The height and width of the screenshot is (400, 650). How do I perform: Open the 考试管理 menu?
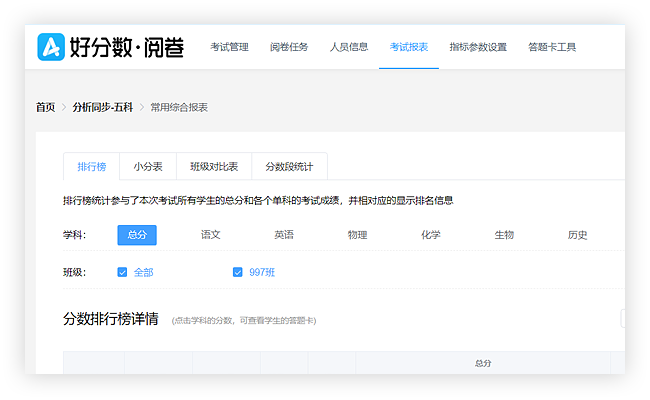(229, 47)
